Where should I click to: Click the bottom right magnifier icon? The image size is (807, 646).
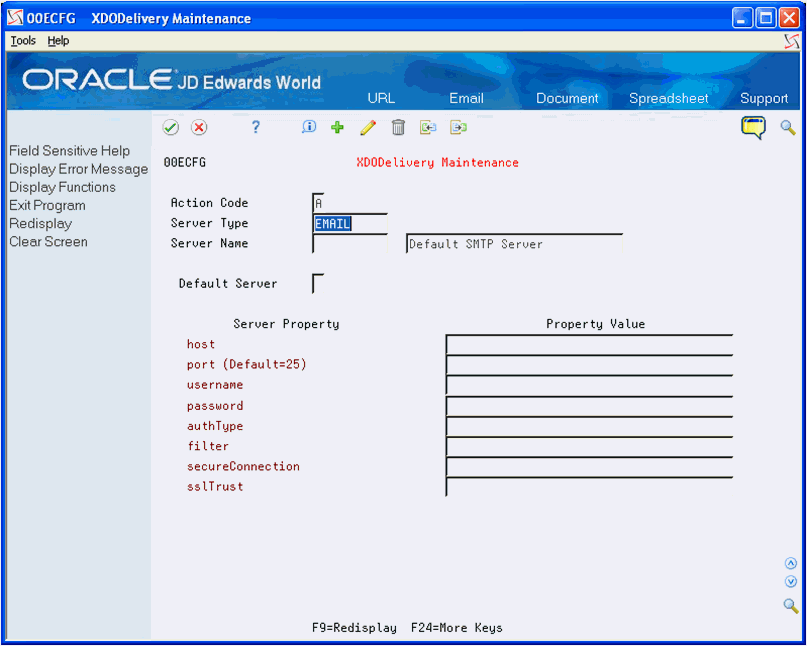point(791,605)
